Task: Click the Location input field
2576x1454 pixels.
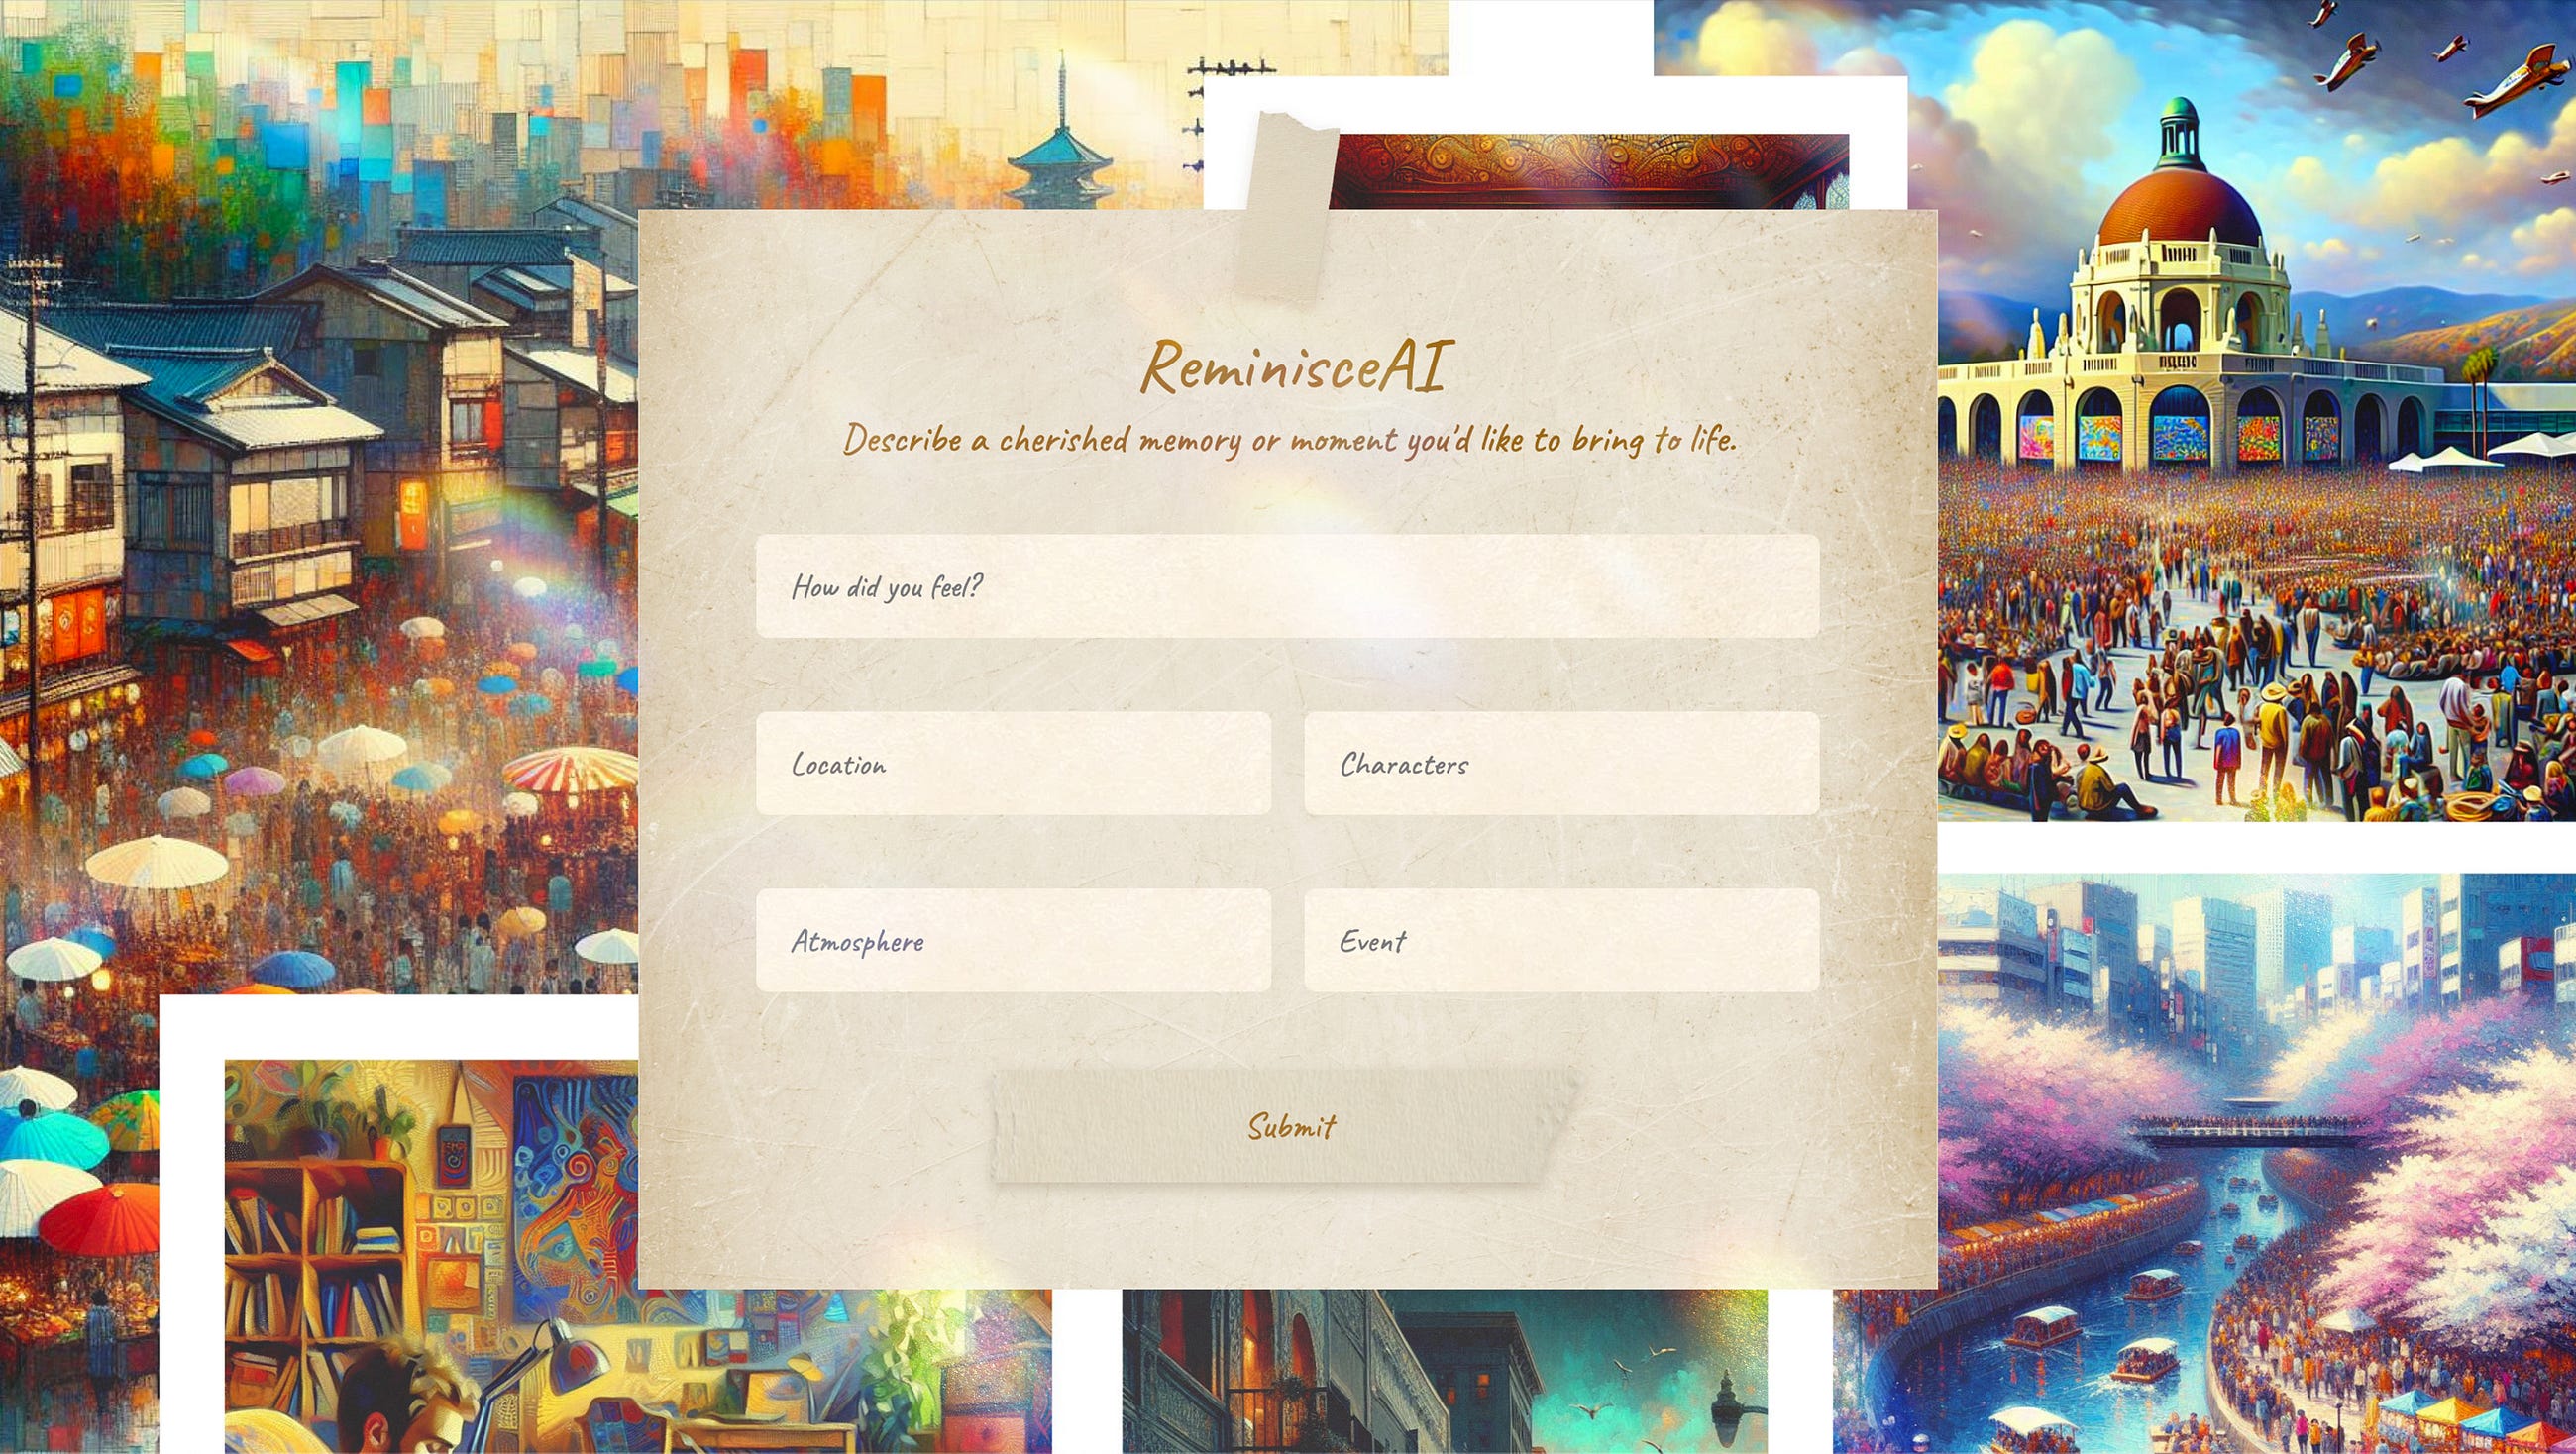Action: click(x=1014, y=765)
